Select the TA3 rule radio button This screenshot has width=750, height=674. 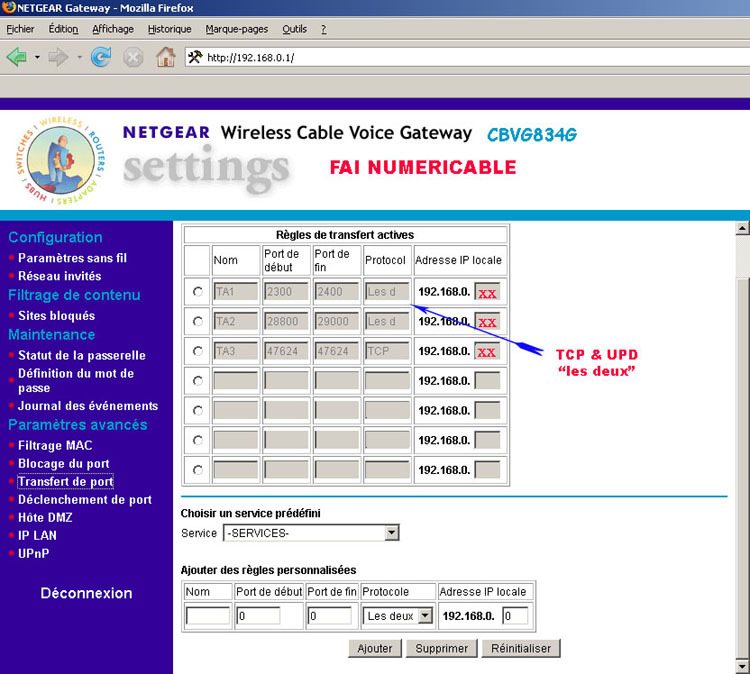coord(197,351)
